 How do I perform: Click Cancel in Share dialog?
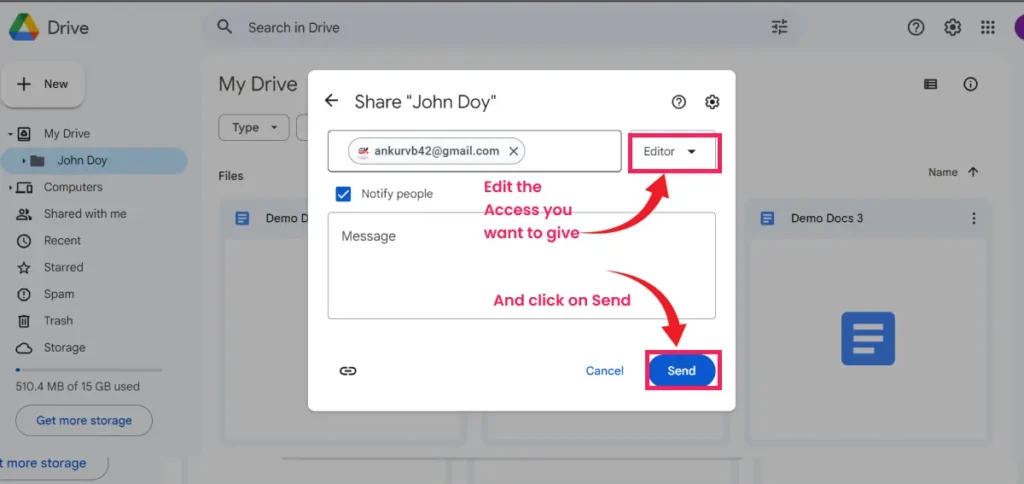click(x=604, y=371)
